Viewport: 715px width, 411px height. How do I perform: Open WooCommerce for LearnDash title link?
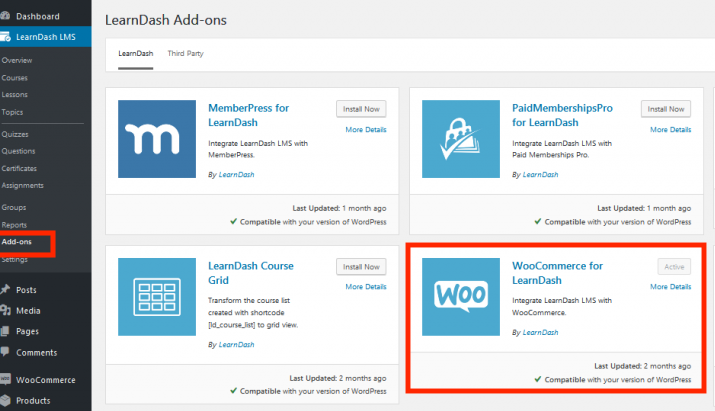tap(557, 273)
